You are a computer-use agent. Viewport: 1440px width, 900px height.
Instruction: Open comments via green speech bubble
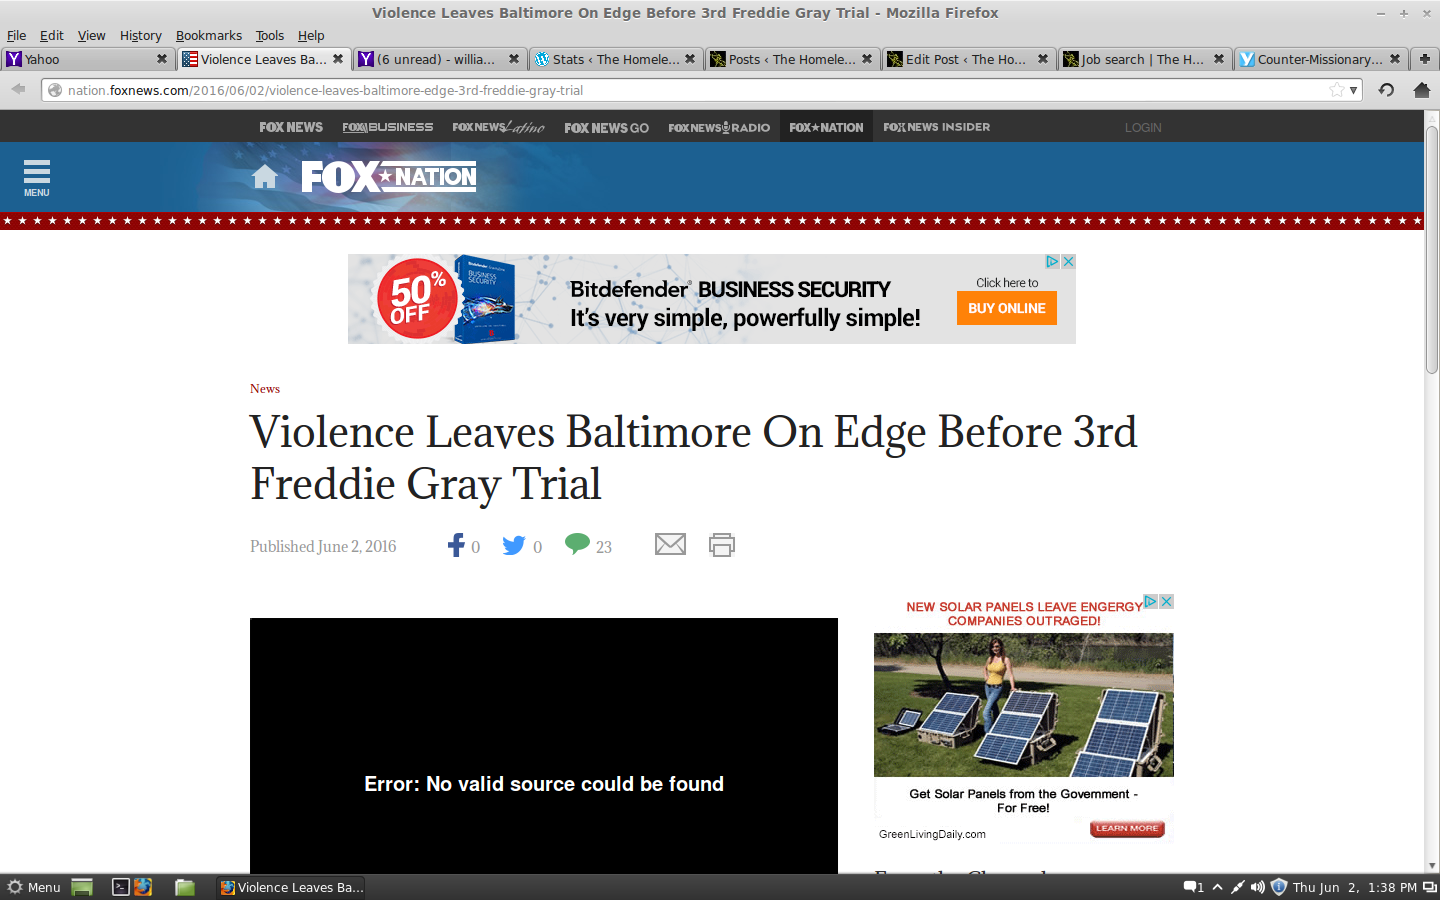pyautogui.click(x=577, y=543)
